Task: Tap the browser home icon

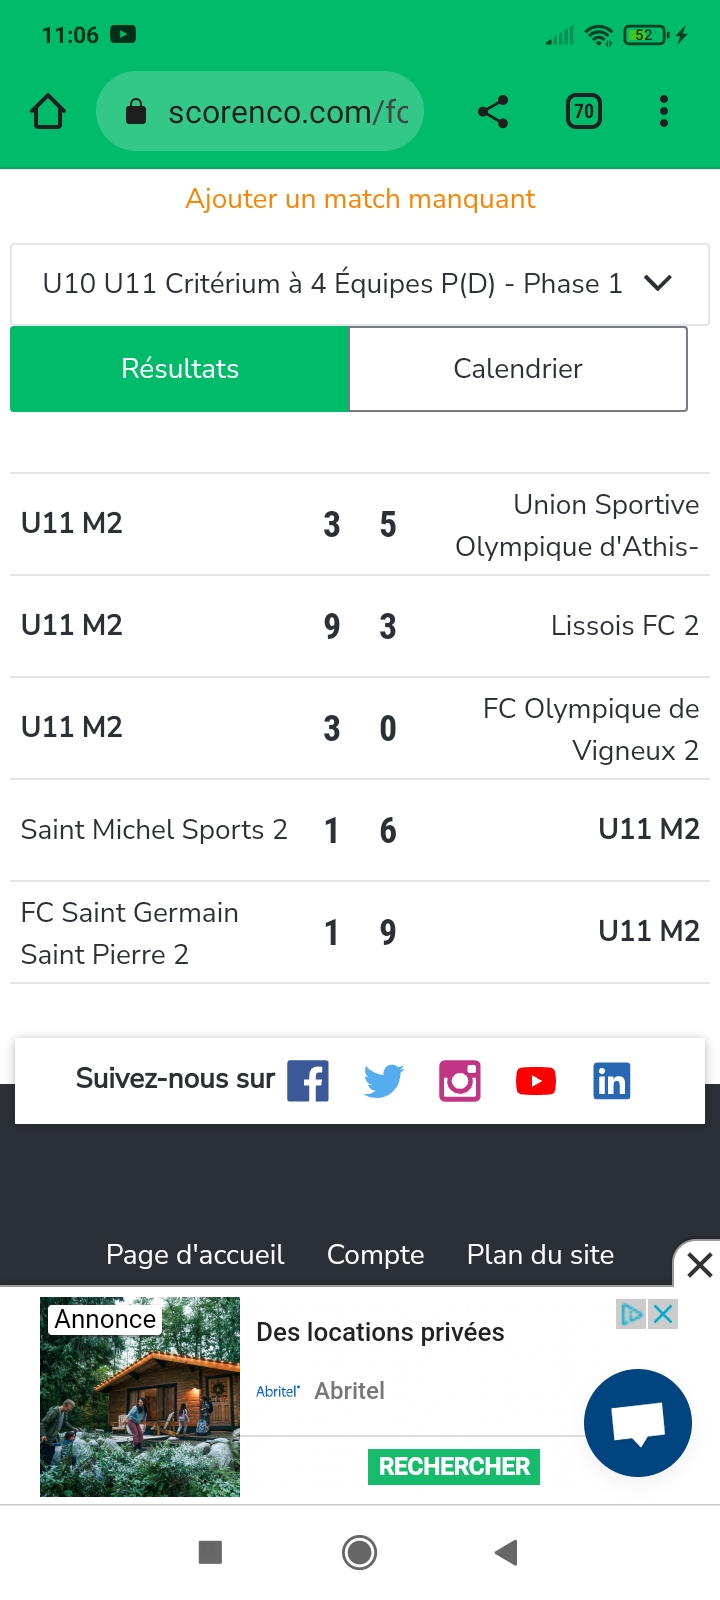Action: point(48,111)
